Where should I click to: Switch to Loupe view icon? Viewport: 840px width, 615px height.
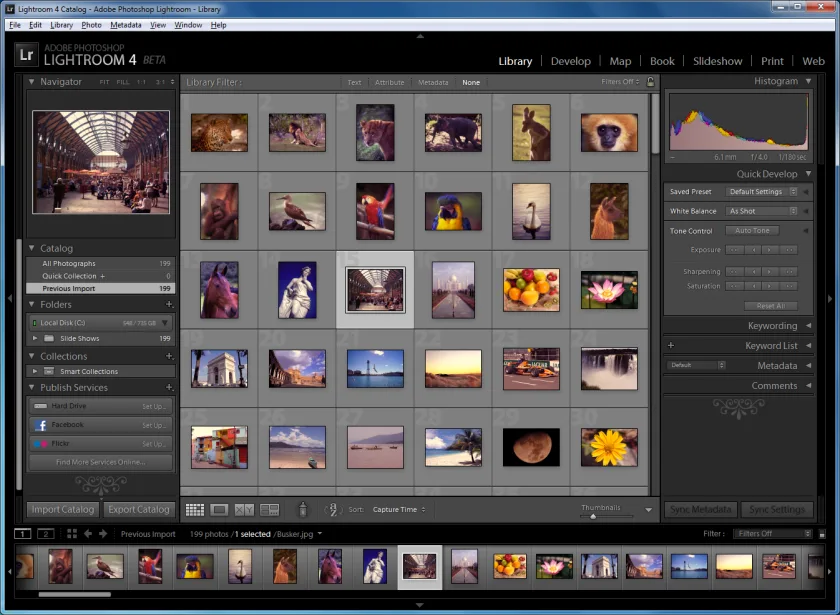click(219, 509)
